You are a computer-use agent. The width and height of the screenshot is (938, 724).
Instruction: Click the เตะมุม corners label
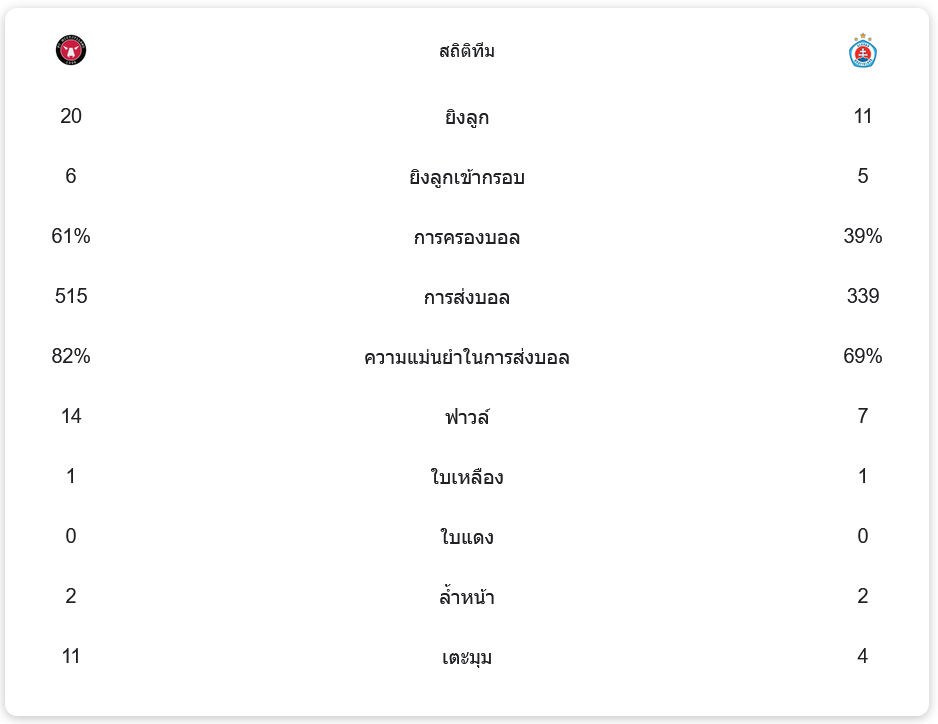(x=467, y=657)
